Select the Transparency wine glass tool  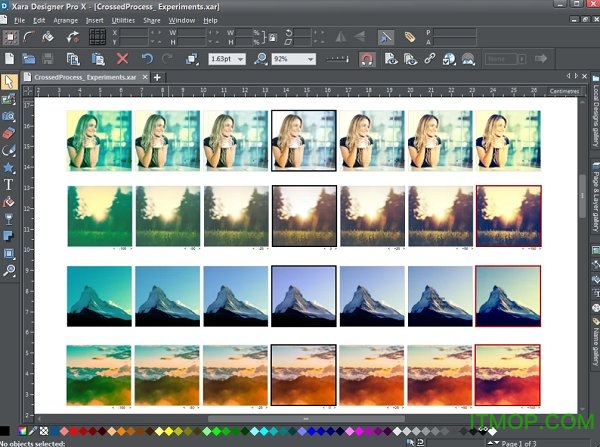8,219
